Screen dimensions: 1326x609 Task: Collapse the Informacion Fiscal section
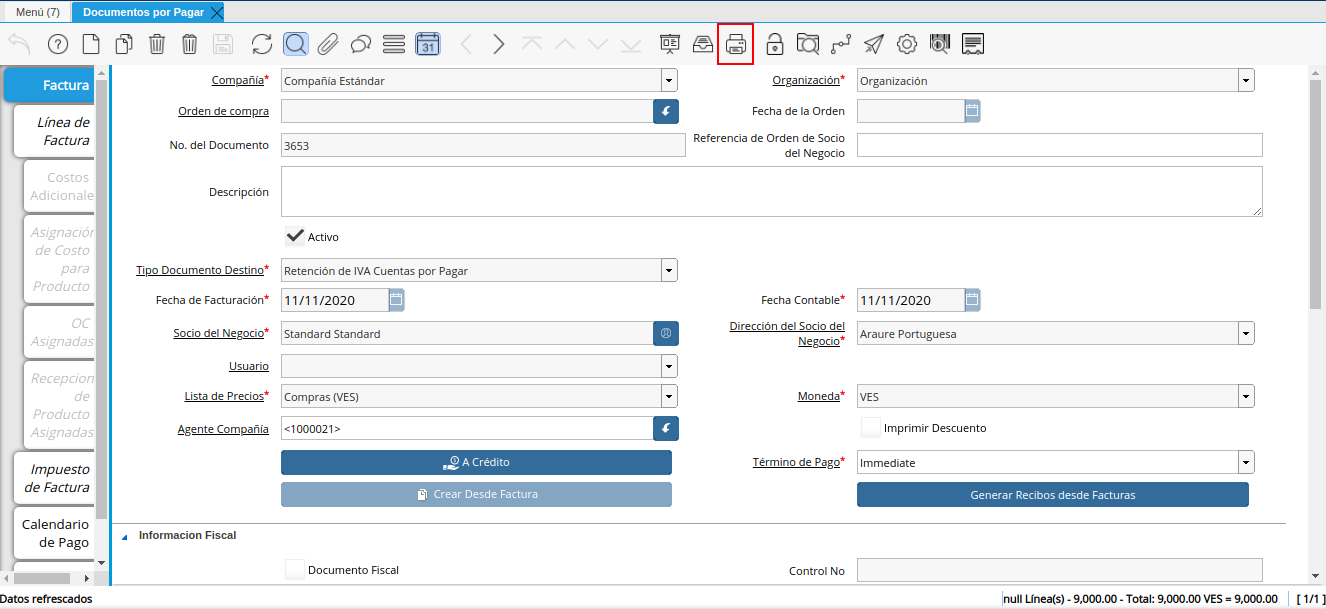[x=125, y=536]
